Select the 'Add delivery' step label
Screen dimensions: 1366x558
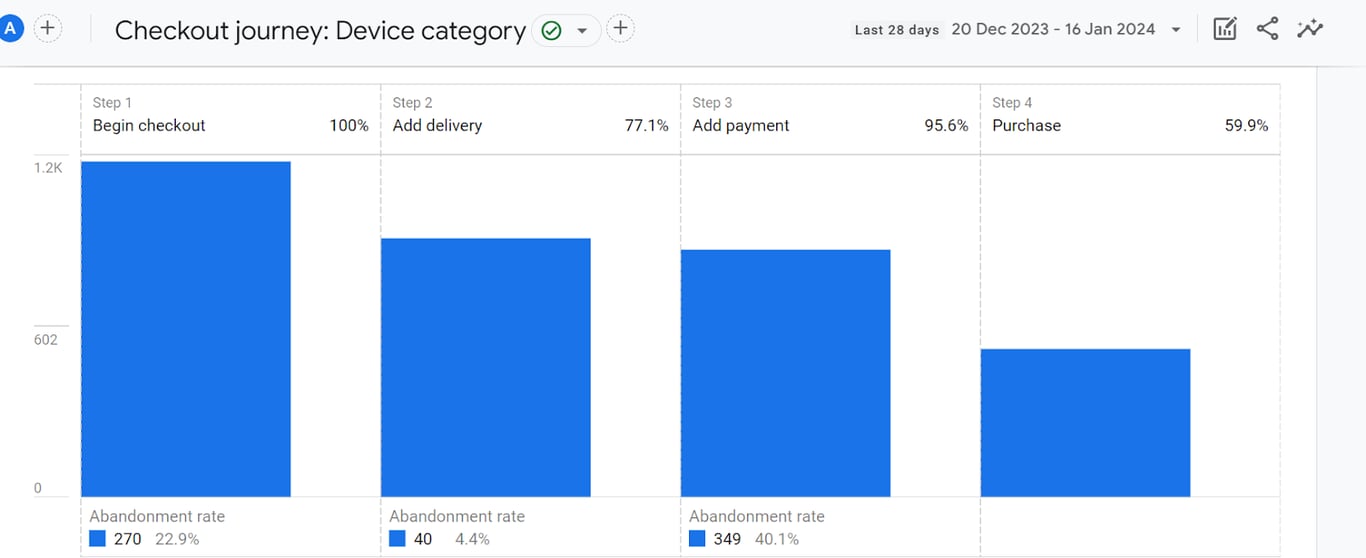click(x=437, y=126)
